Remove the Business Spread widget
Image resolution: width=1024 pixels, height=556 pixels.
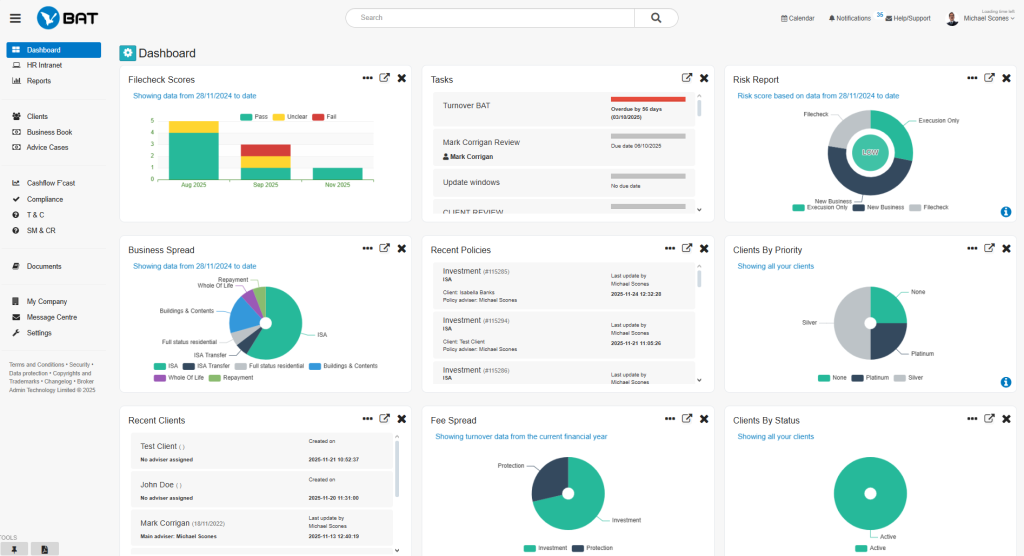pos(402,249)
